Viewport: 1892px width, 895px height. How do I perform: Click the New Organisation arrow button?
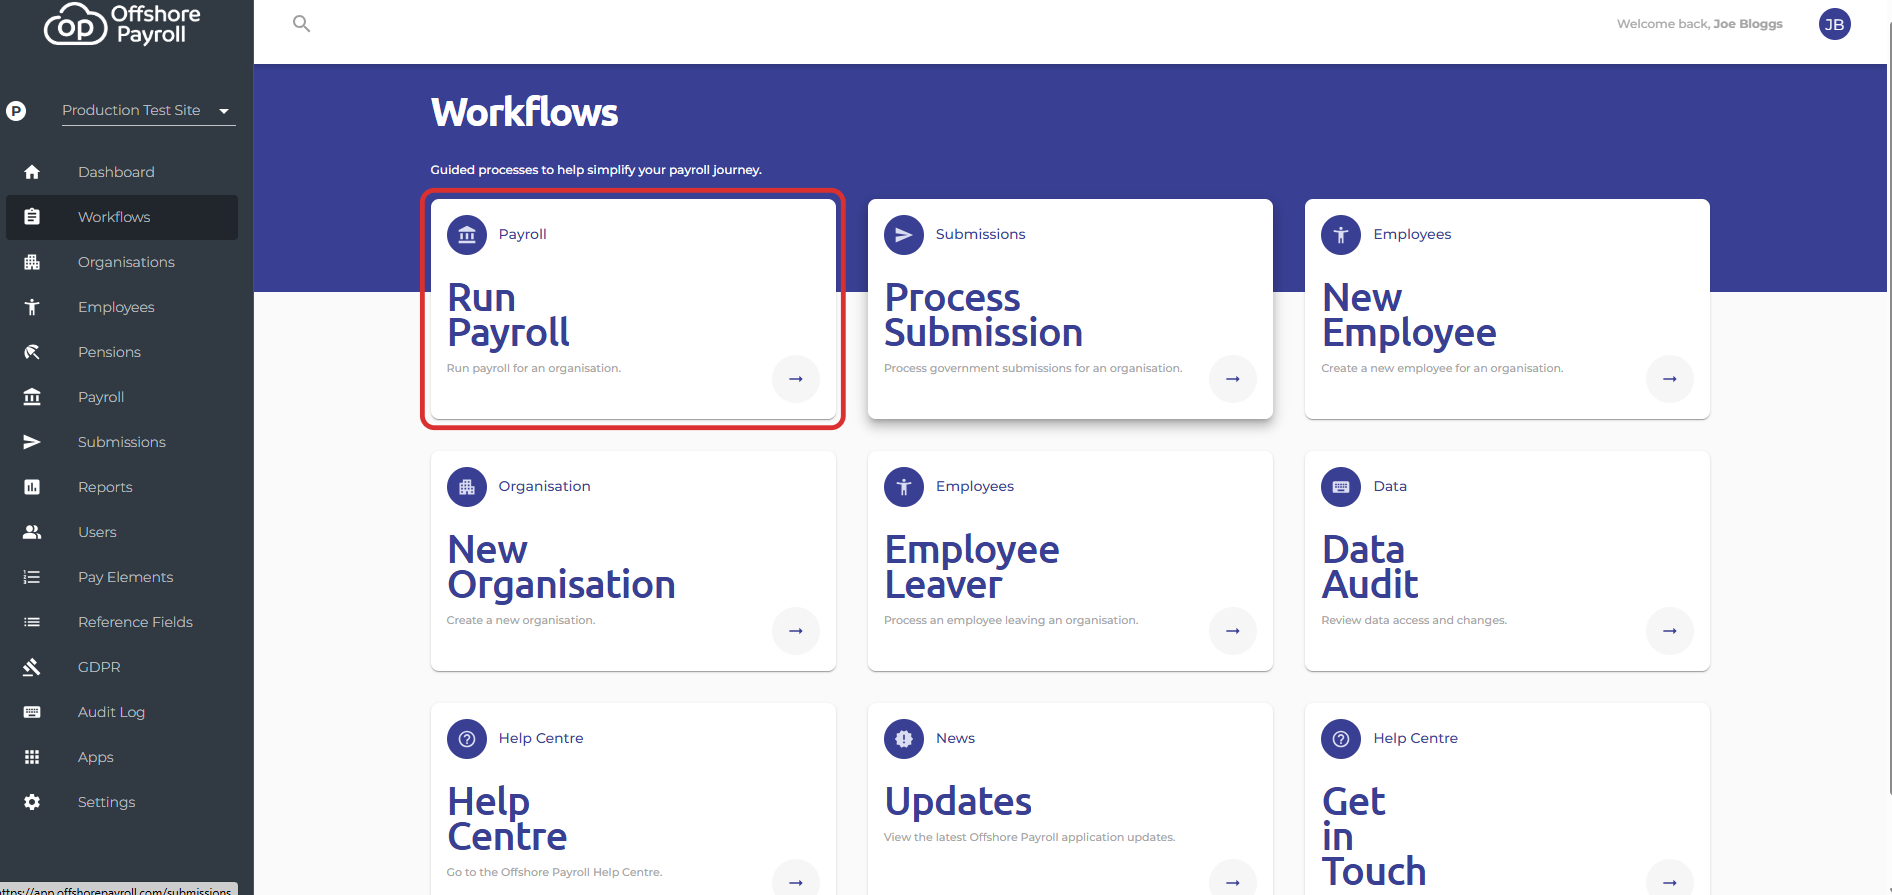pyautogui.click(x=796, y=631)
